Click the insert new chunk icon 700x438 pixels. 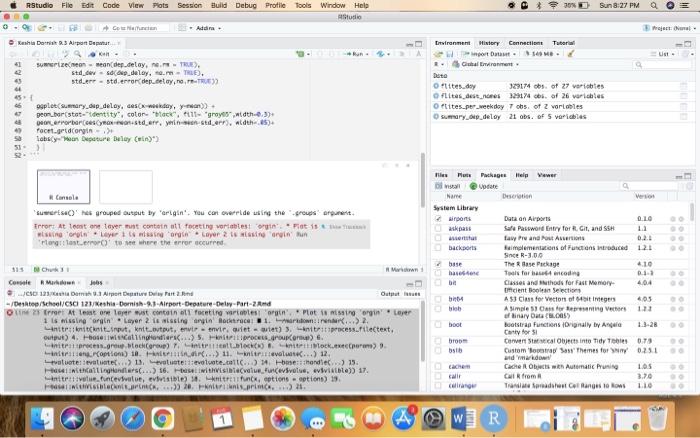tap(300, 54)
